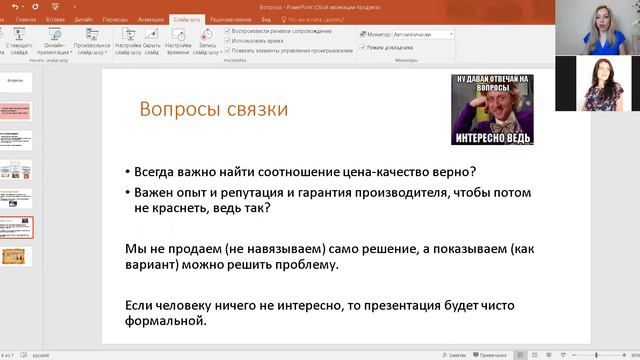Toggle Использовать время checkbox
Viewport: 640px width, 360px height.
(228, 41)
